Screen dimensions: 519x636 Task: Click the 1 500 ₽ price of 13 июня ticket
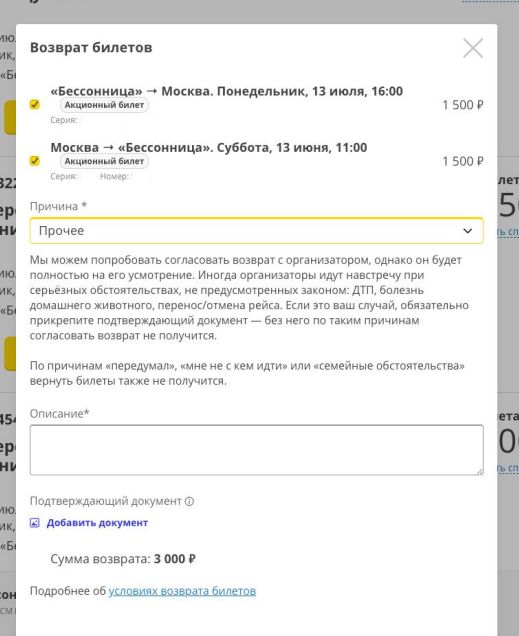(x=463, y=161)
